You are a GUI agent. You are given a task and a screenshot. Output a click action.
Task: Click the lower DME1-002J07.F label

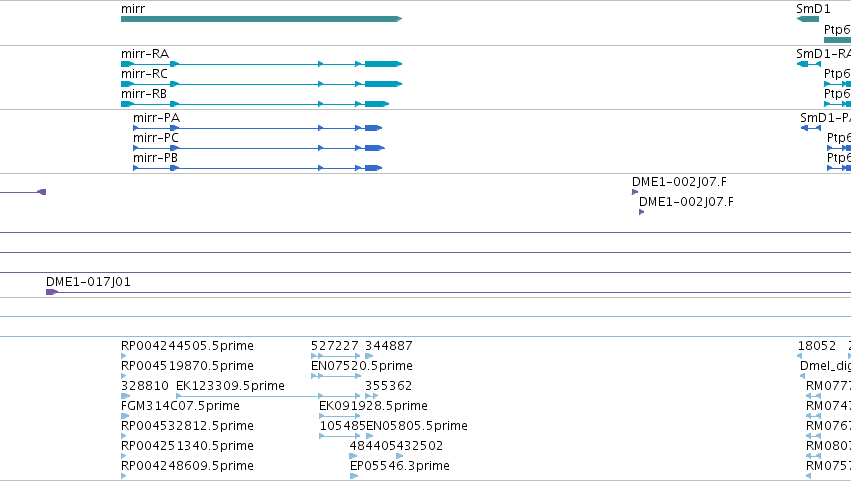click(686, 202)
